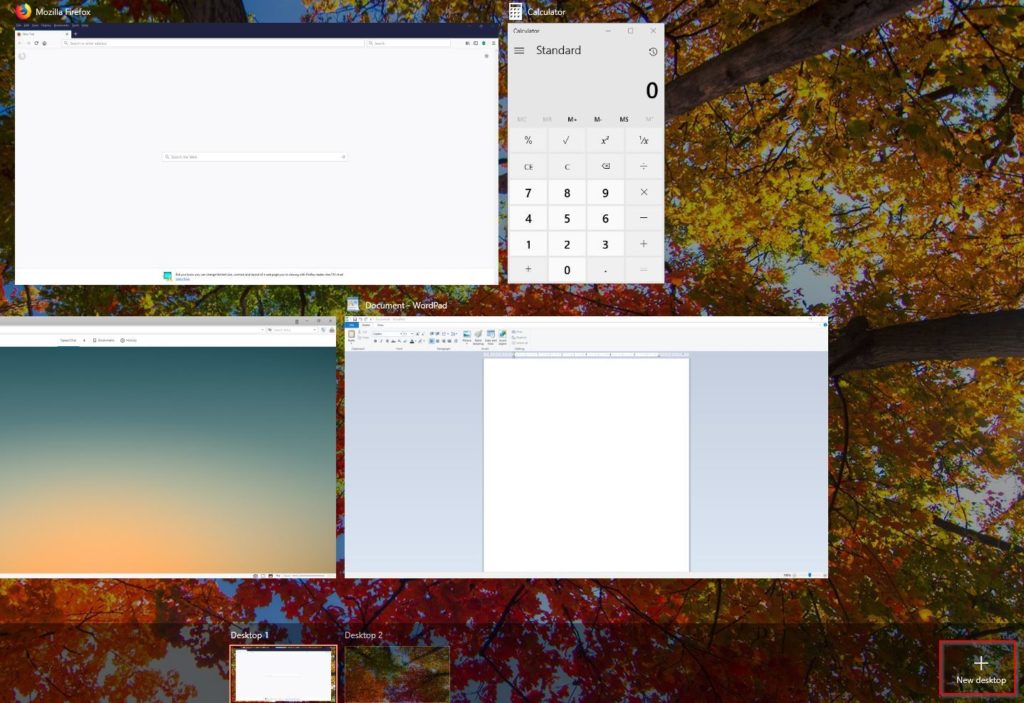Open the WordPad font family dropdown
The height and width of the screenshot is (703, 1024).
387,334
